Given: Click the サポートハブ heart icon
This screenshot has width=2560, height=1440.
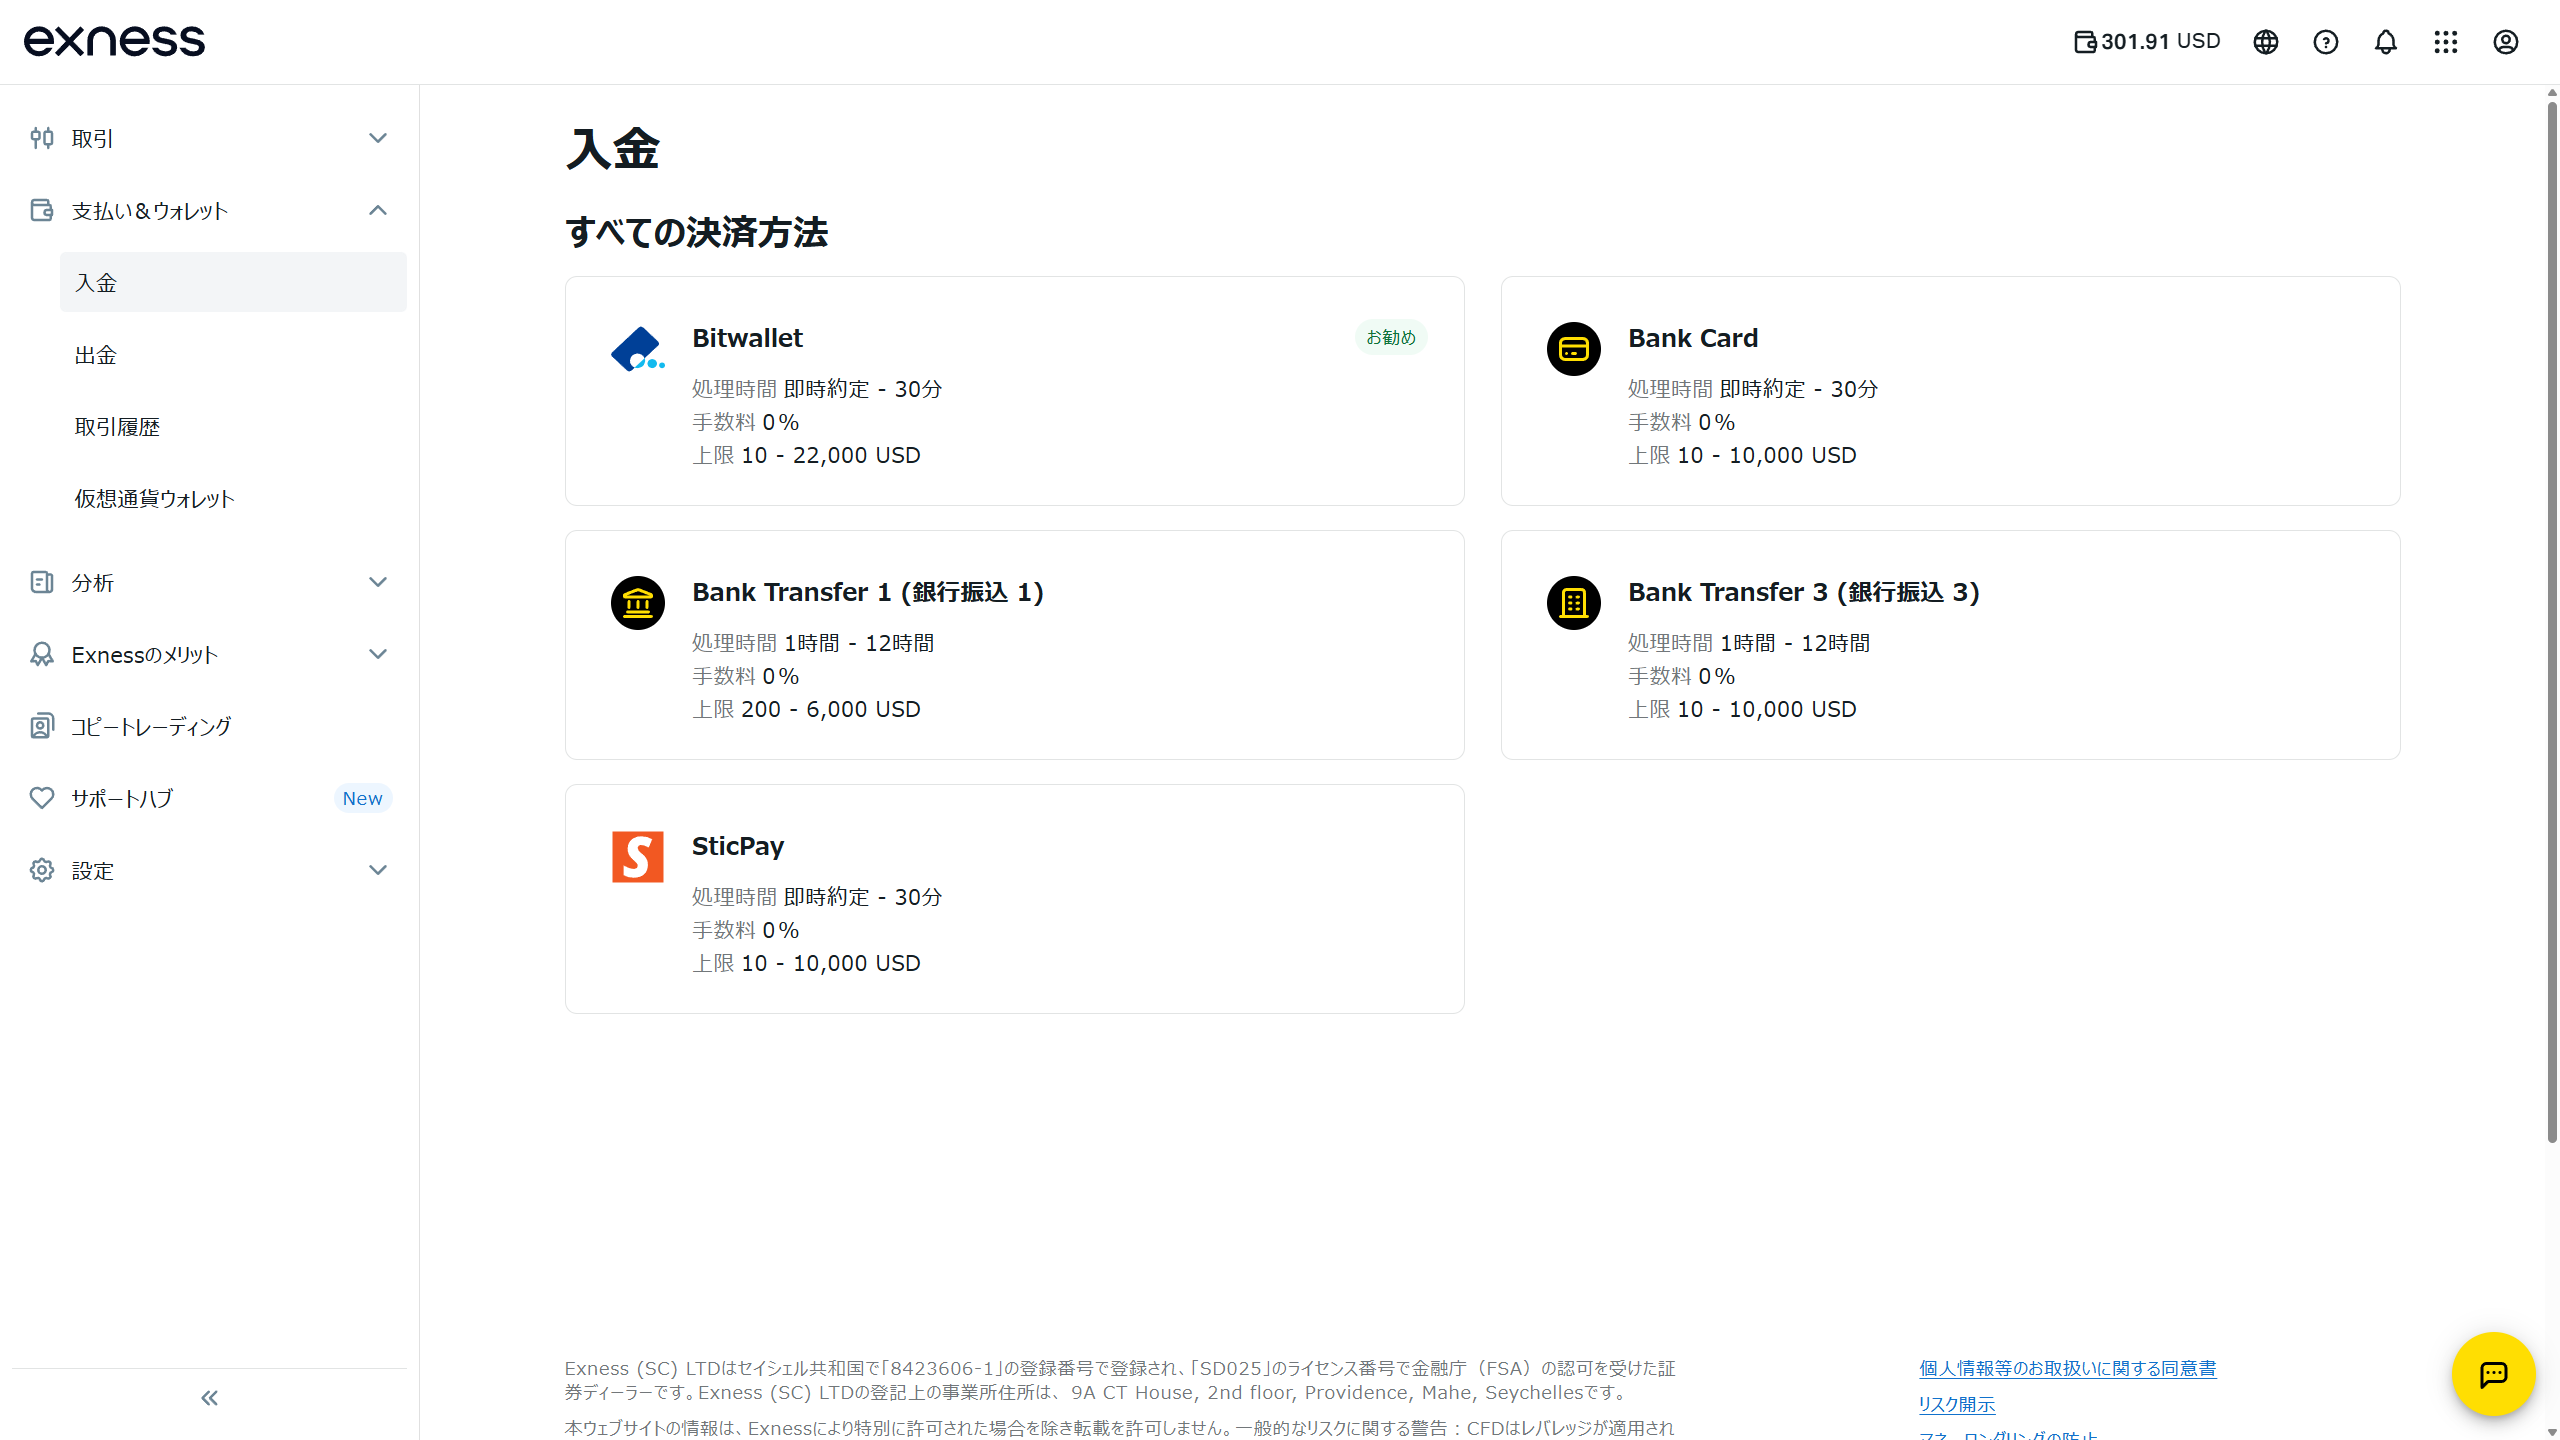Looking at the screenshot, I should click(42, 798).
